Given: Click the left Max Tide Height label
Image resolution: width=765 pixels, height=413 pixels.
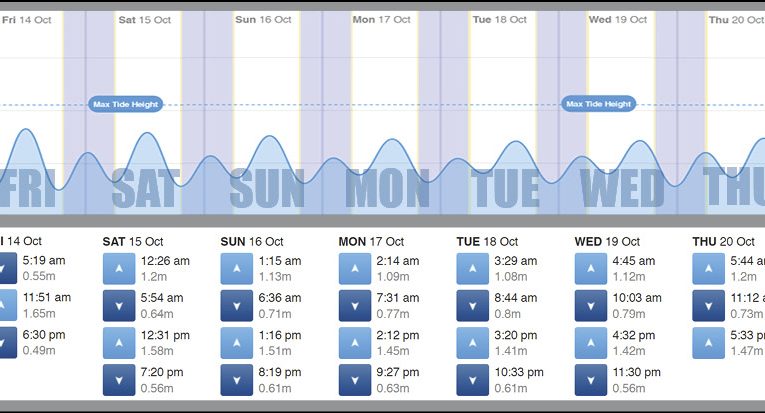Looking at the screenshot, I should click(x=124, y=104).
